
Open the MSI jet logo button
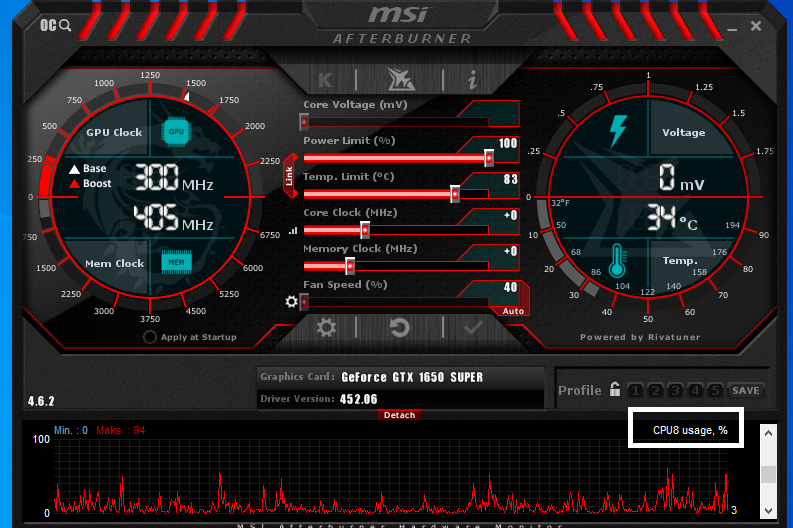(401, 79)
